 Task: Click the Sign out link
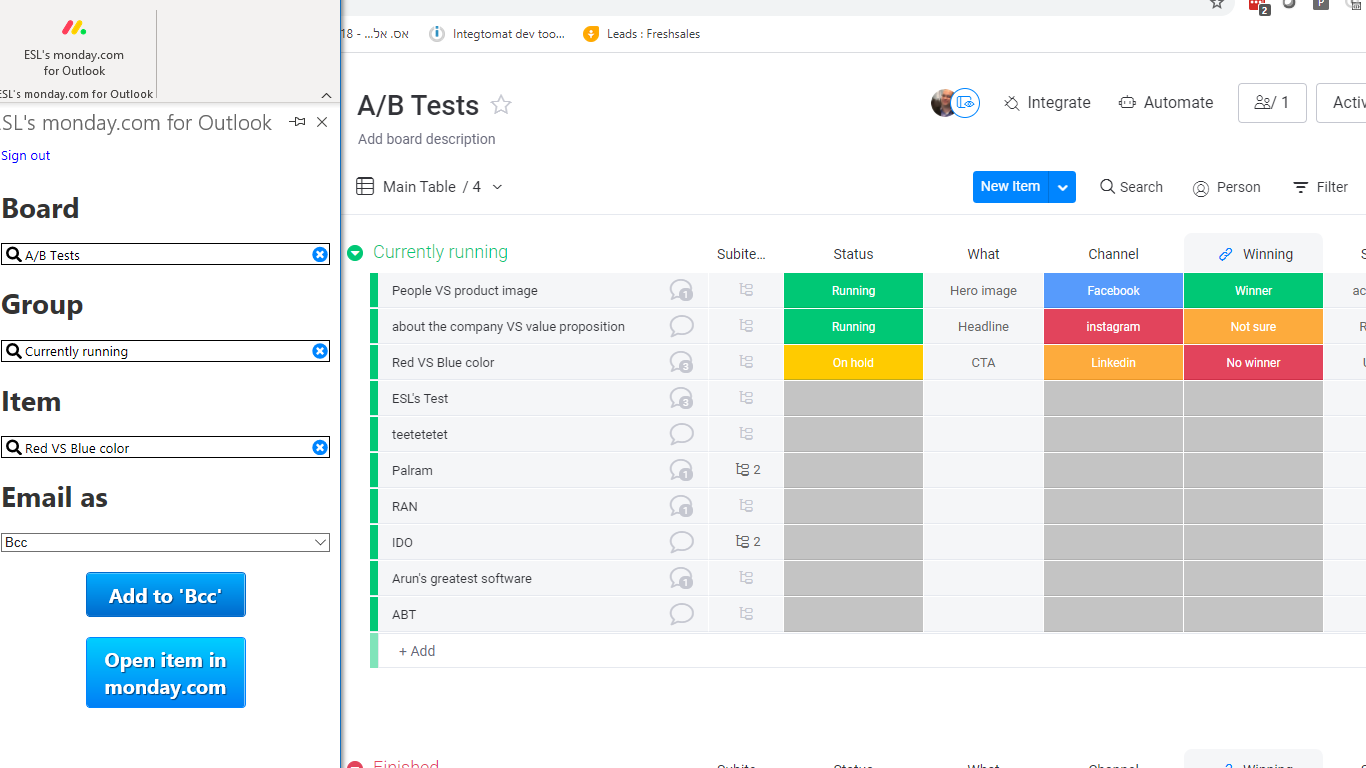(x=26, y=155)
